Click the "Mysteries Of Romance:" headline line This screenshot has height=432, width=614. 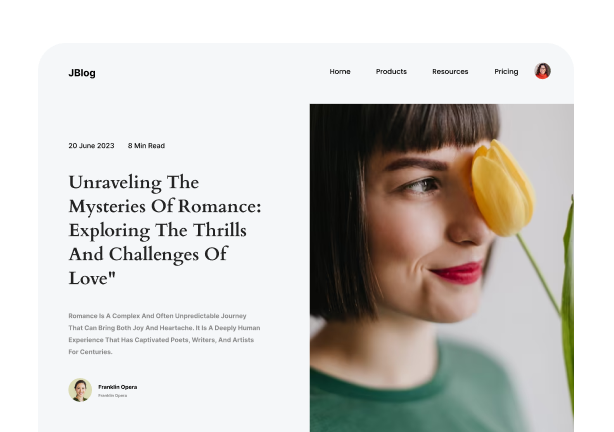click(165, 206)
